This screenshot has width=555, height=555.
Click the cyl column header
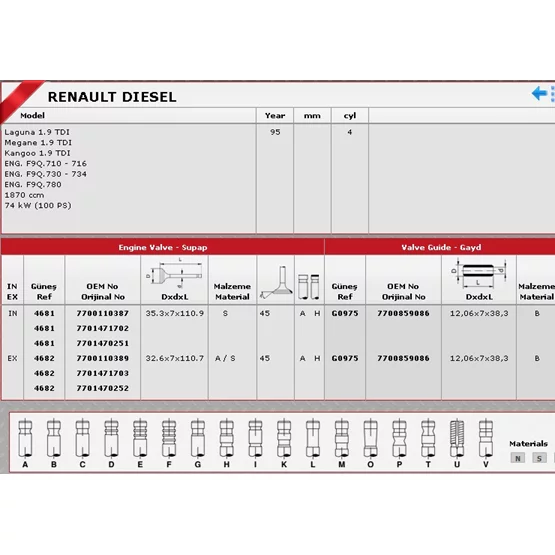pyautogui.click(x=350, y=116)
